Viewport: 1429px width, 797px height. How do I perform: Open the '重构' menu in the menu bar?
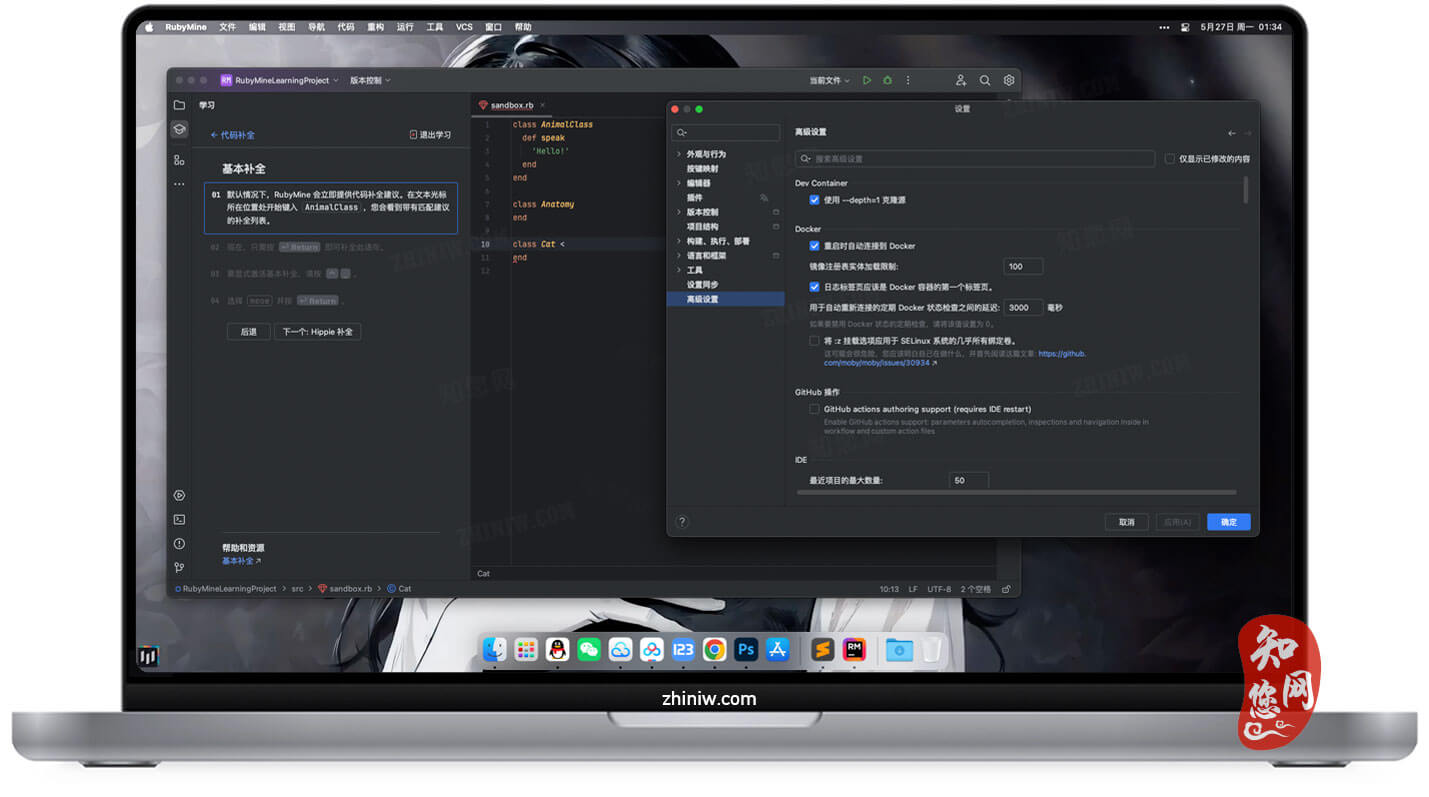tap(375, 27)
